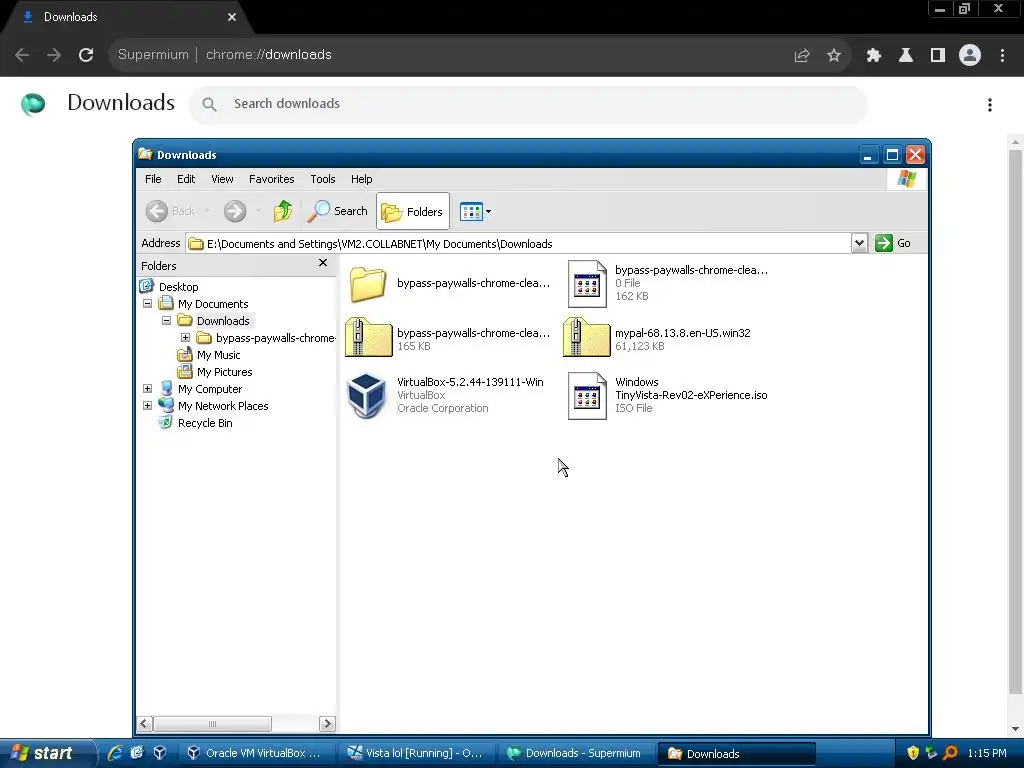The image size is (1024, 768).
Task: Click the Explorer Back button
Action: 170,211
